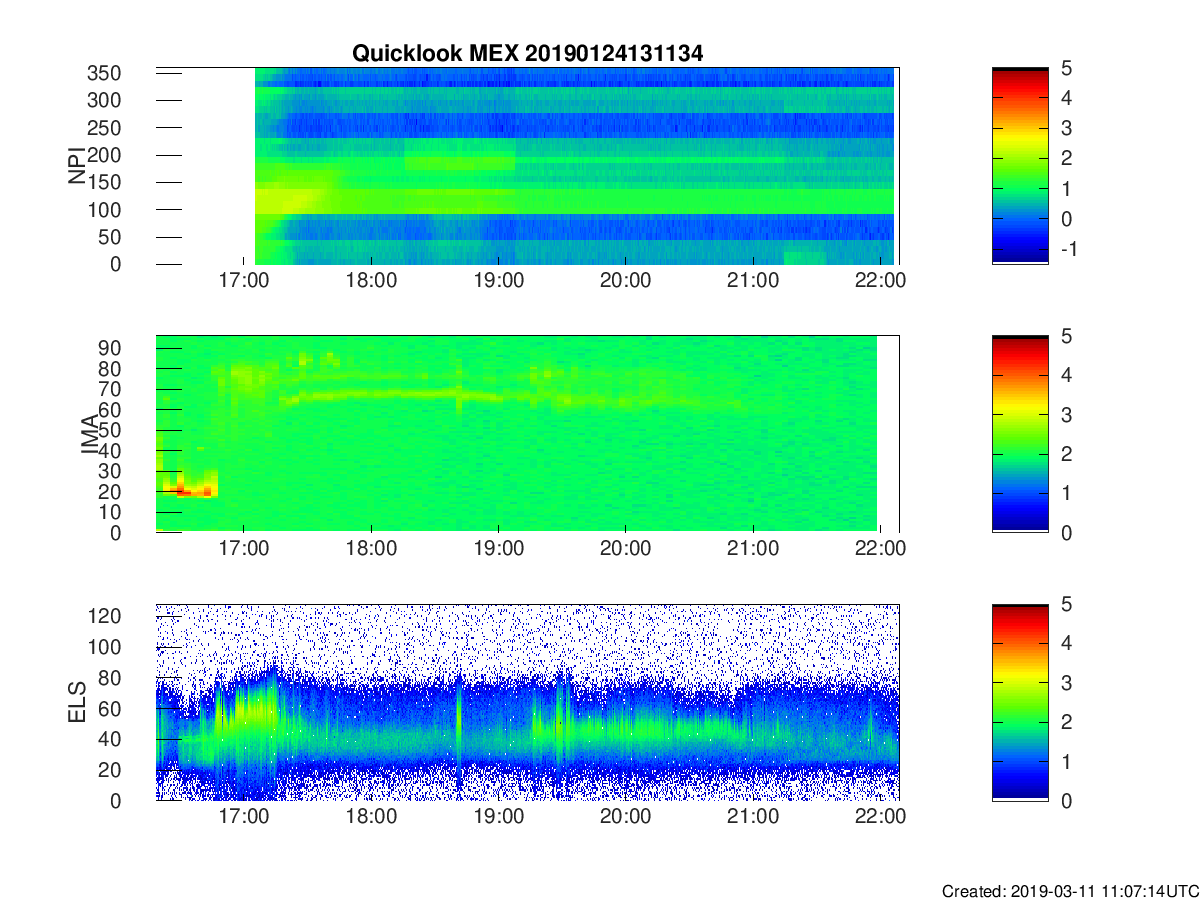Image resolution: width=1200 pixels, height=900 pixels.
Task: Click the 17:00 label under ELS plot
Action: (x=244, y=818)
